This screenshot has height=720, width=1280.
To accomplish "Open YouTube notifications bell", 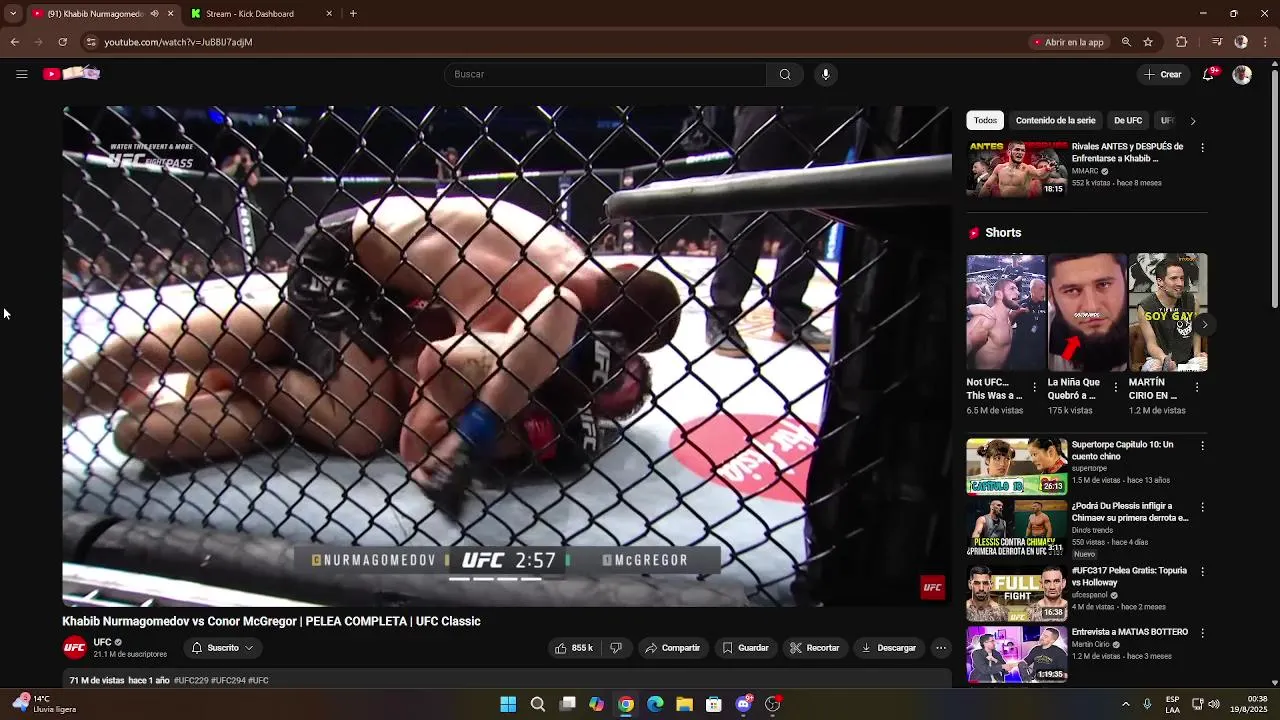I will click(x=1208, y=74).
